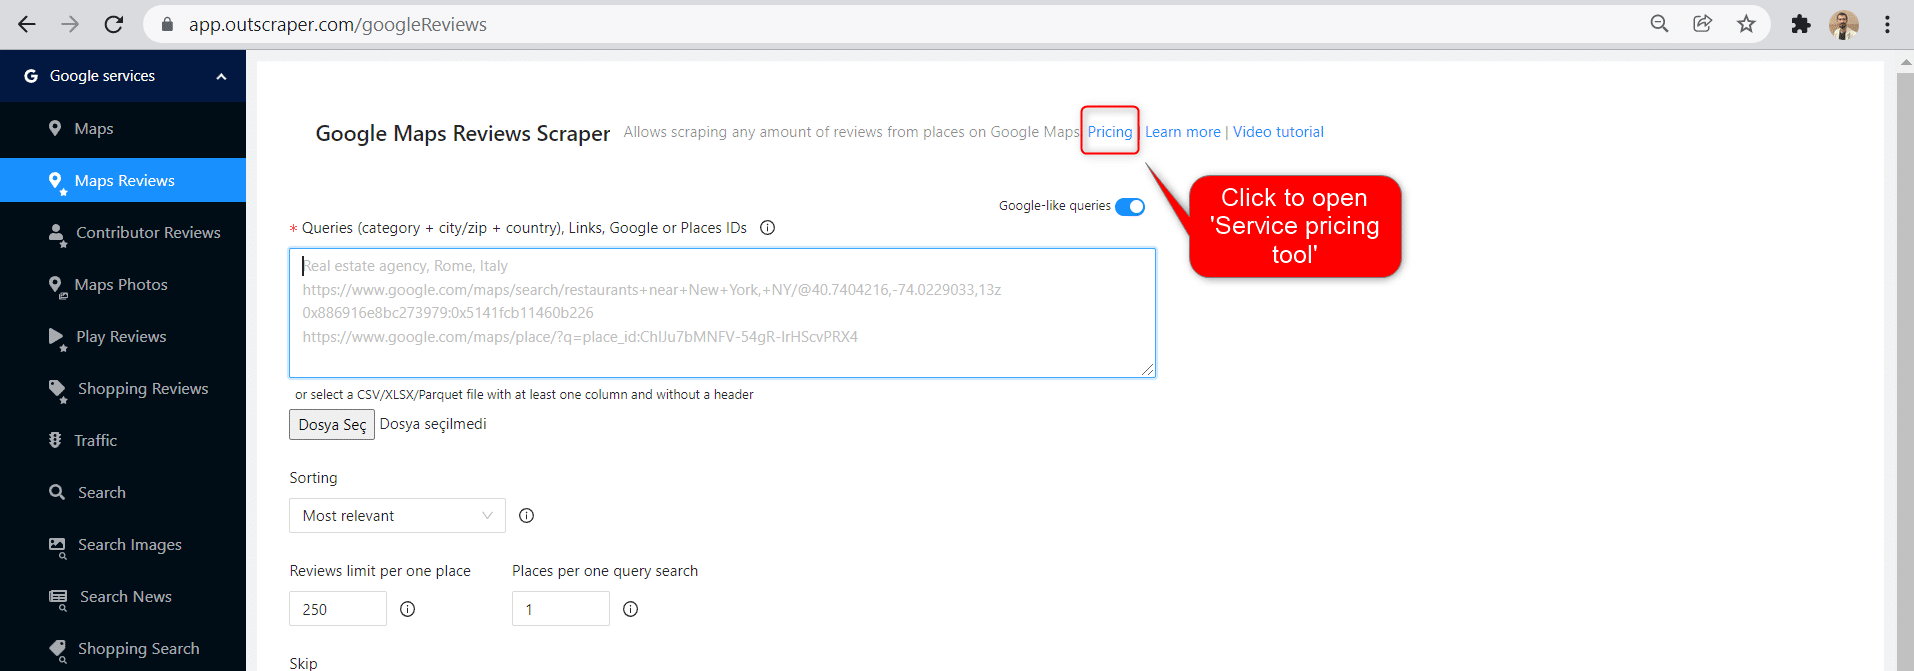Open Contributor Reviews in sidebar
Screen dimensions: 1914x671
click(123, 232)
